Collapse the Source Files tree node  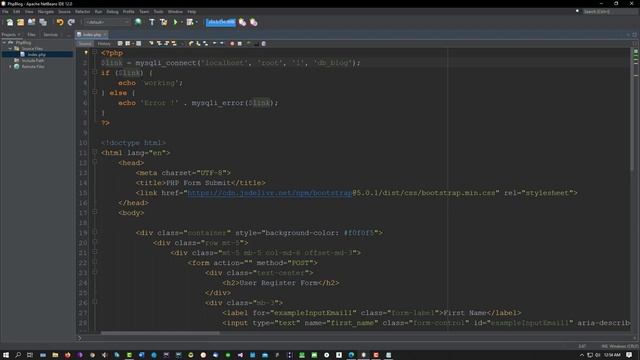click(10, 49)
